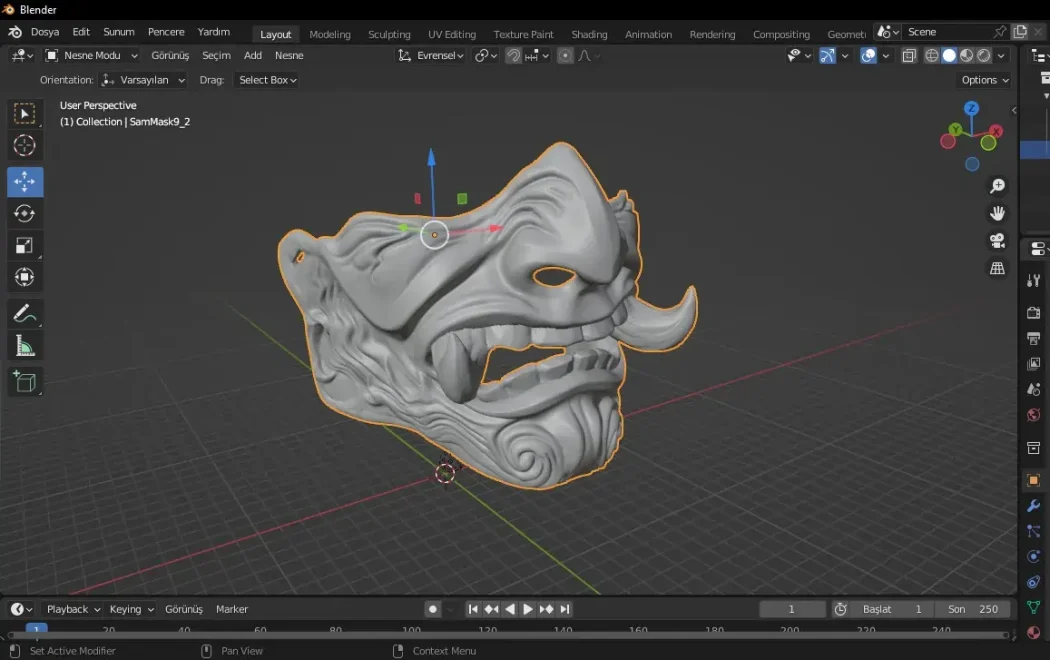Click the Son end frame field
The image size is (1050, 660).
[x=973, y=609]
